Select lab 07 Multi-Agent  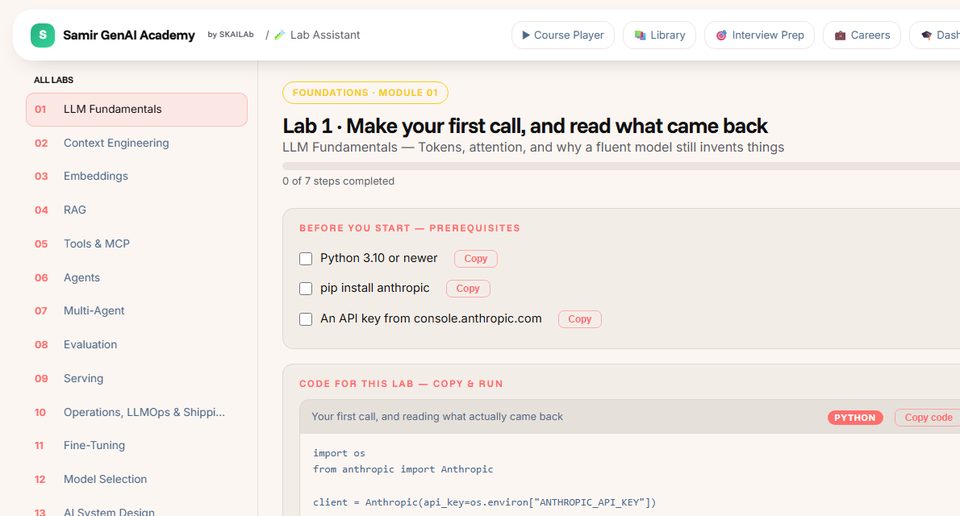(x=137, y=311)
